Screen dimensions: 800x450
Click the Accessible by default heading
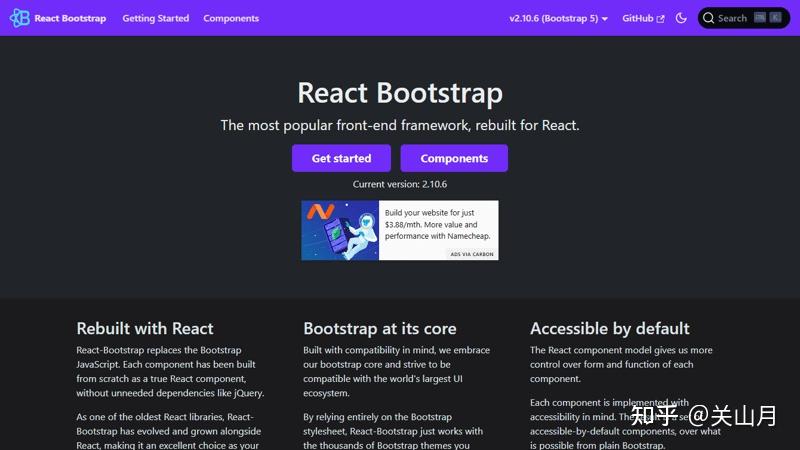(x=610, y=329)
